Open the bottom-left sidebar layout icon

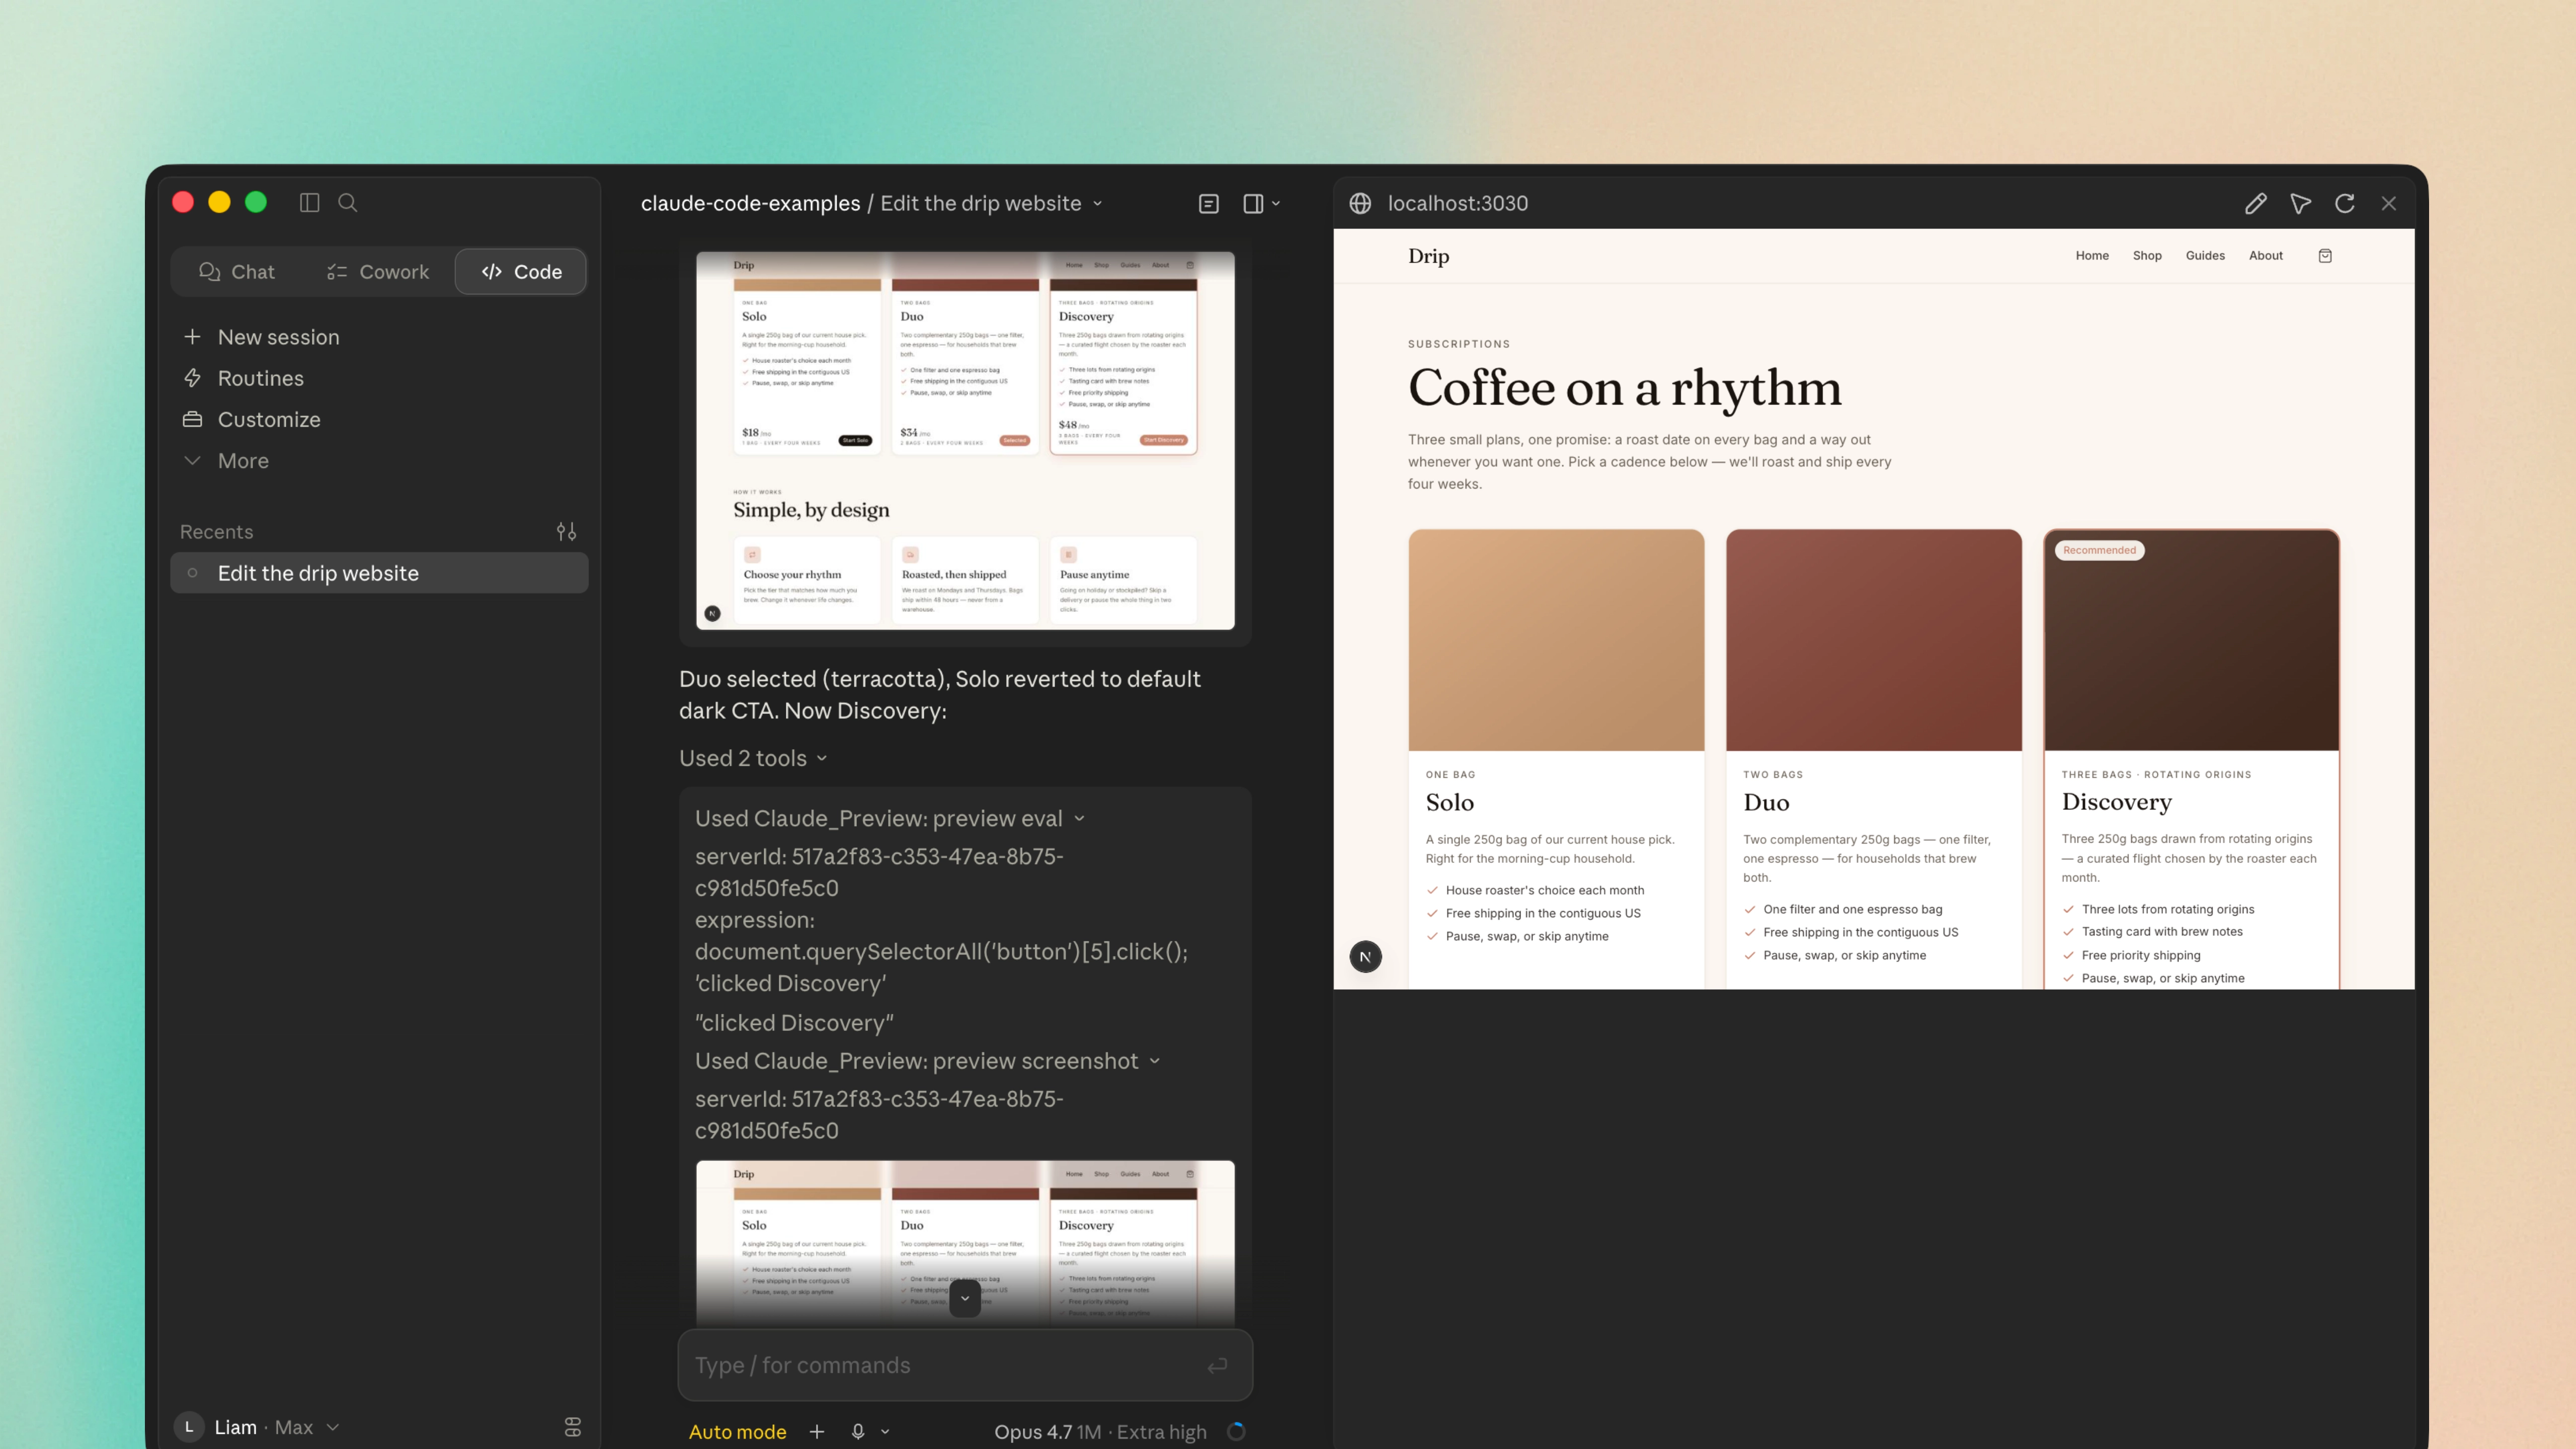[x=573, y=1427]
